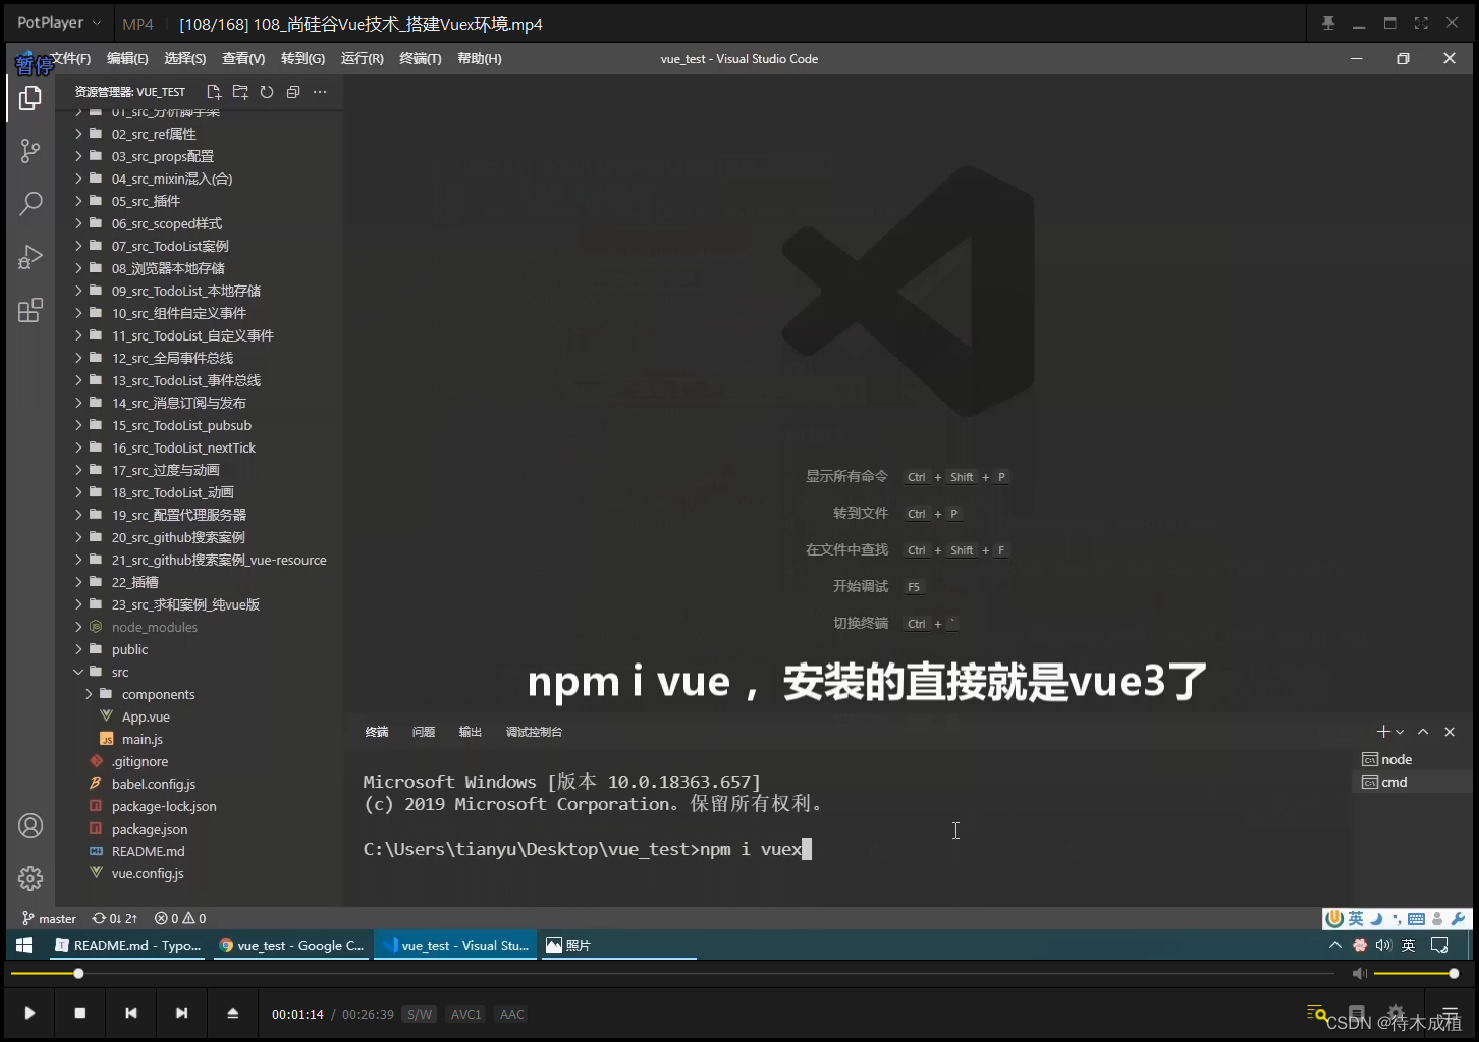
Task: Maximize the terminal panel size
Action: 1423,732
